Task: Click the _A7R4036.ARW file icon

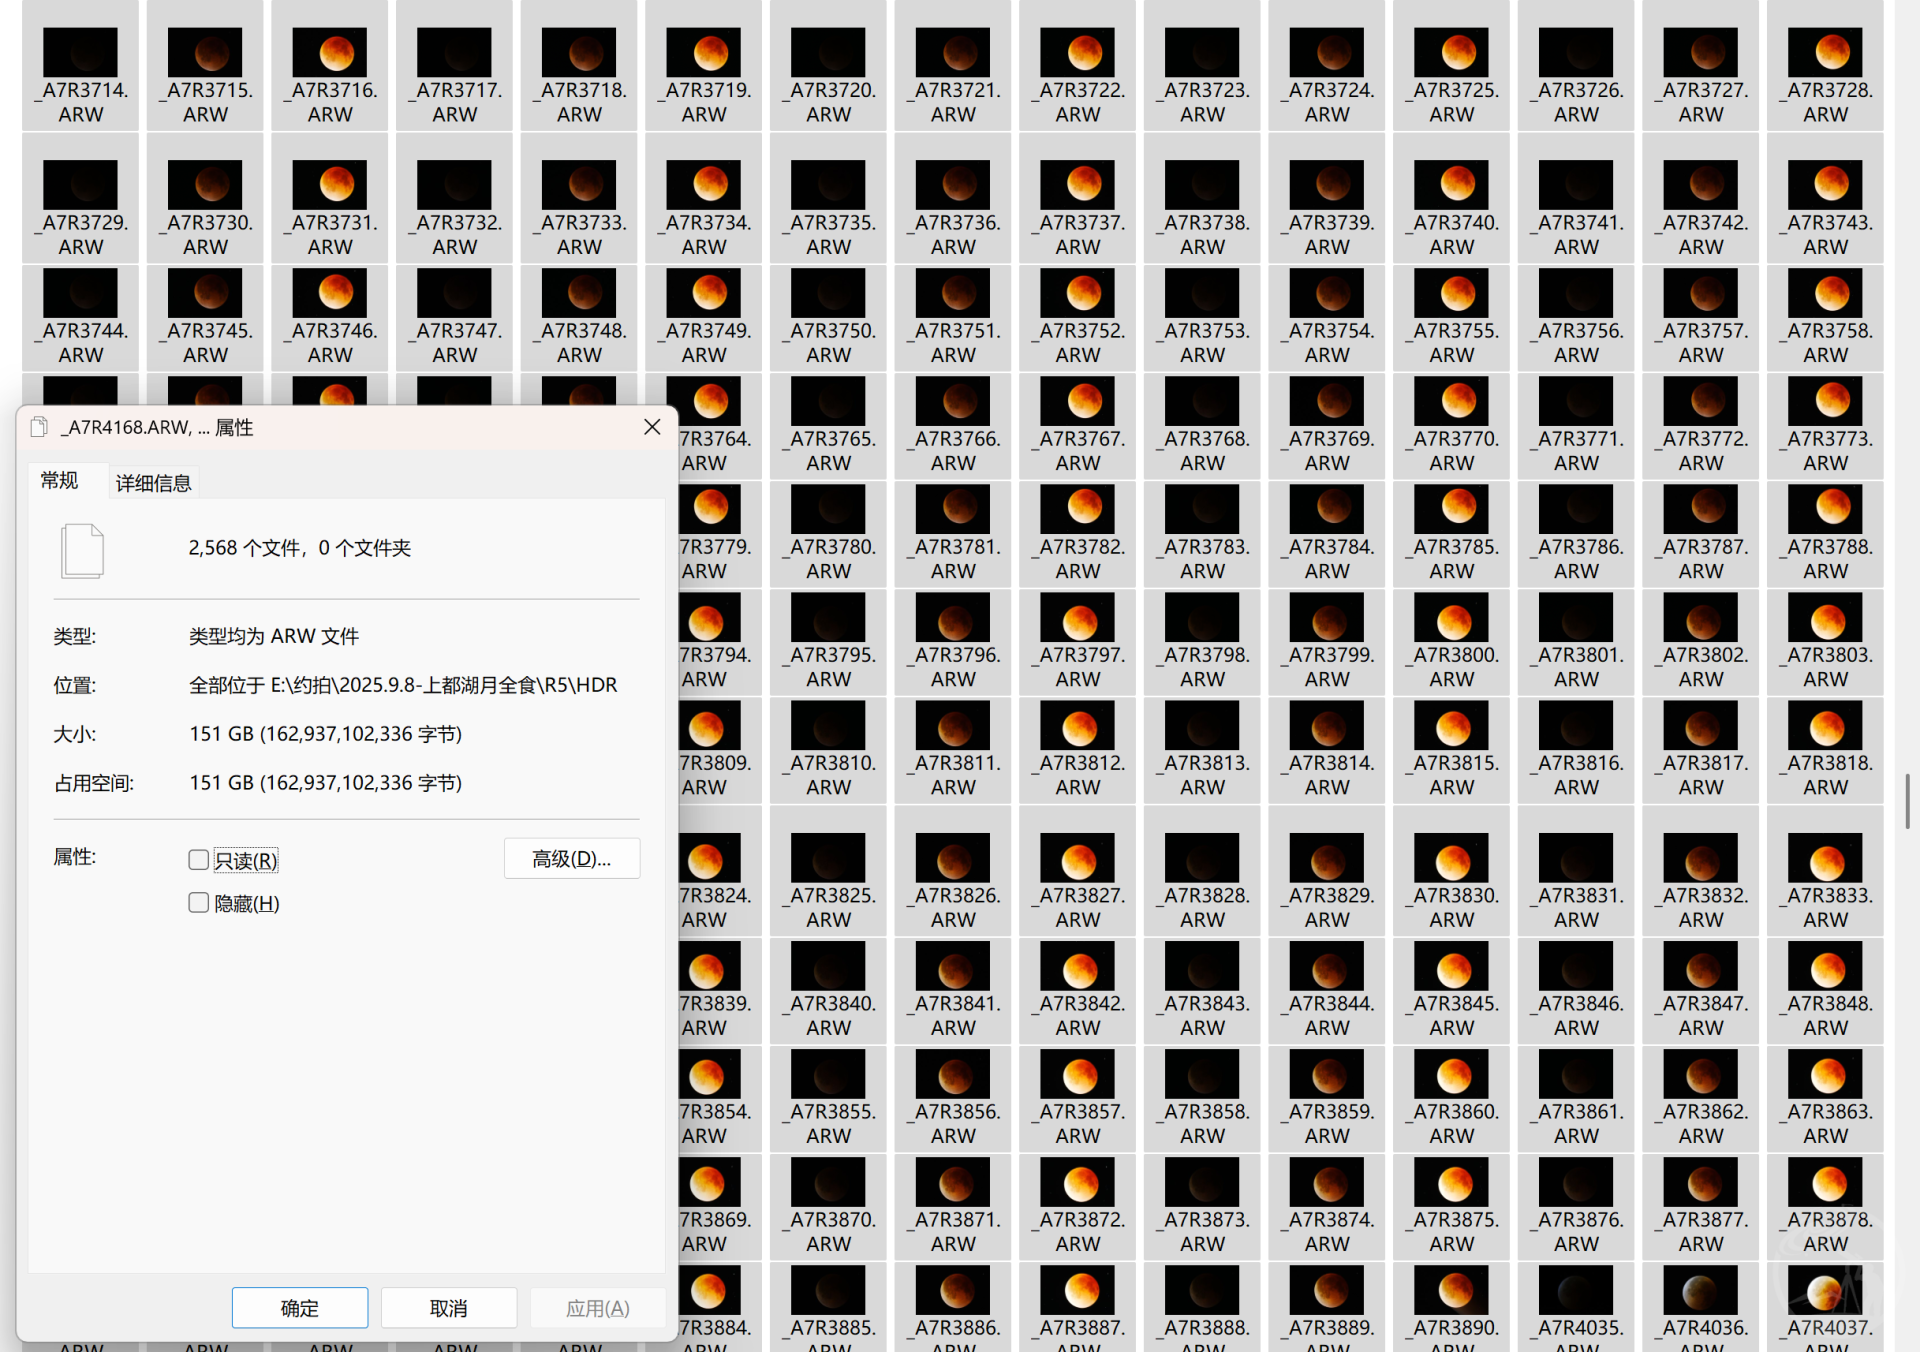Action: click(x=1700, y=1291)
